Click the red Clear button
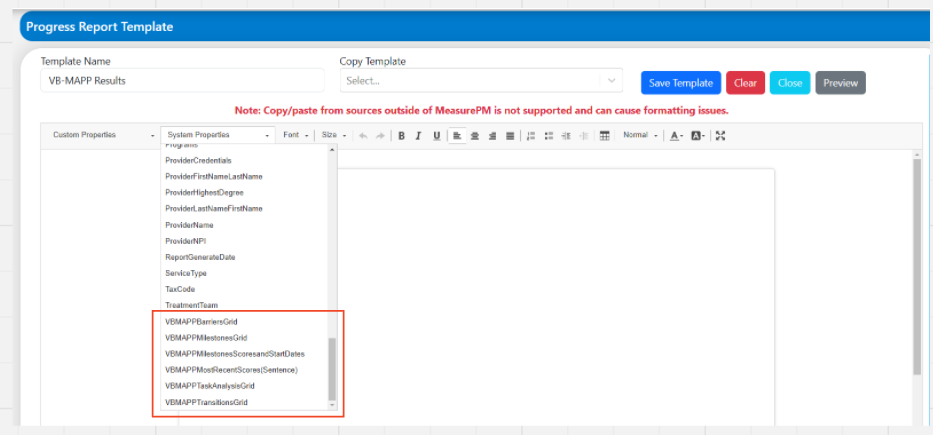 [x=745, y=83]
